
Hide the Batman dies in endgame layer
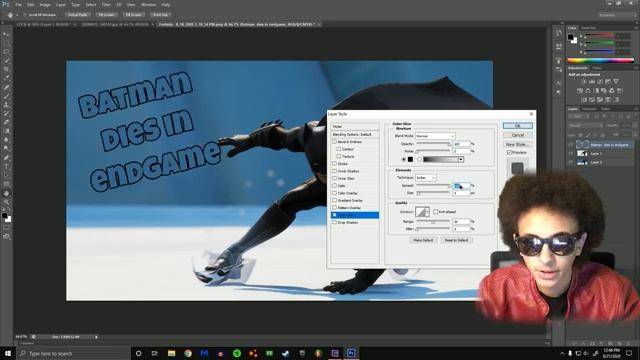[x=571, y=144]
